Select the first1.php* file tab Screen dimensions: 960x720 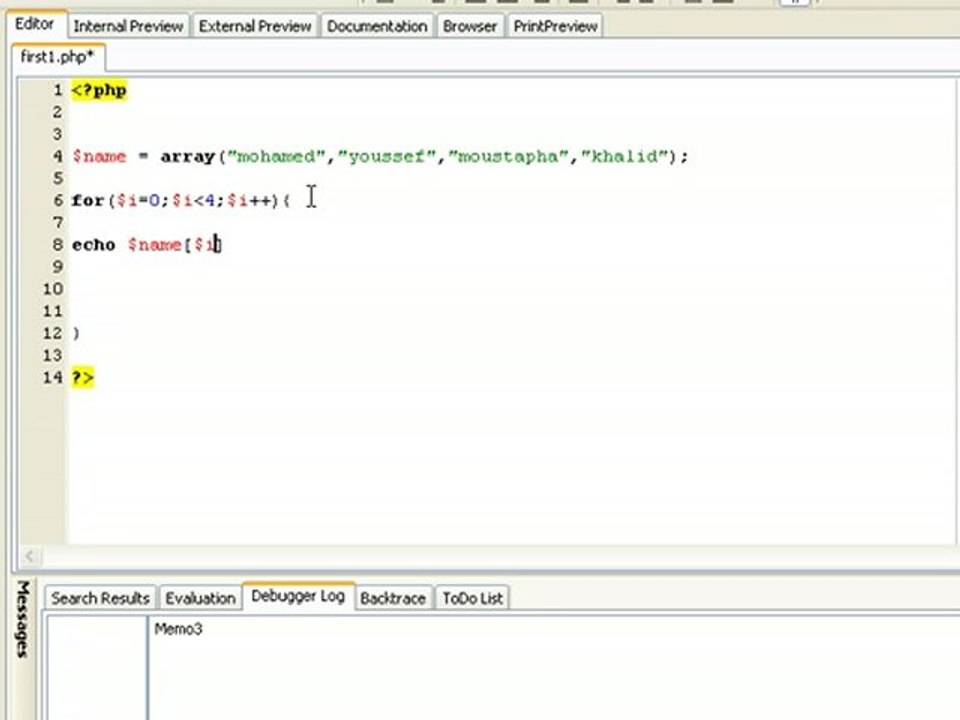coord(58,57)
